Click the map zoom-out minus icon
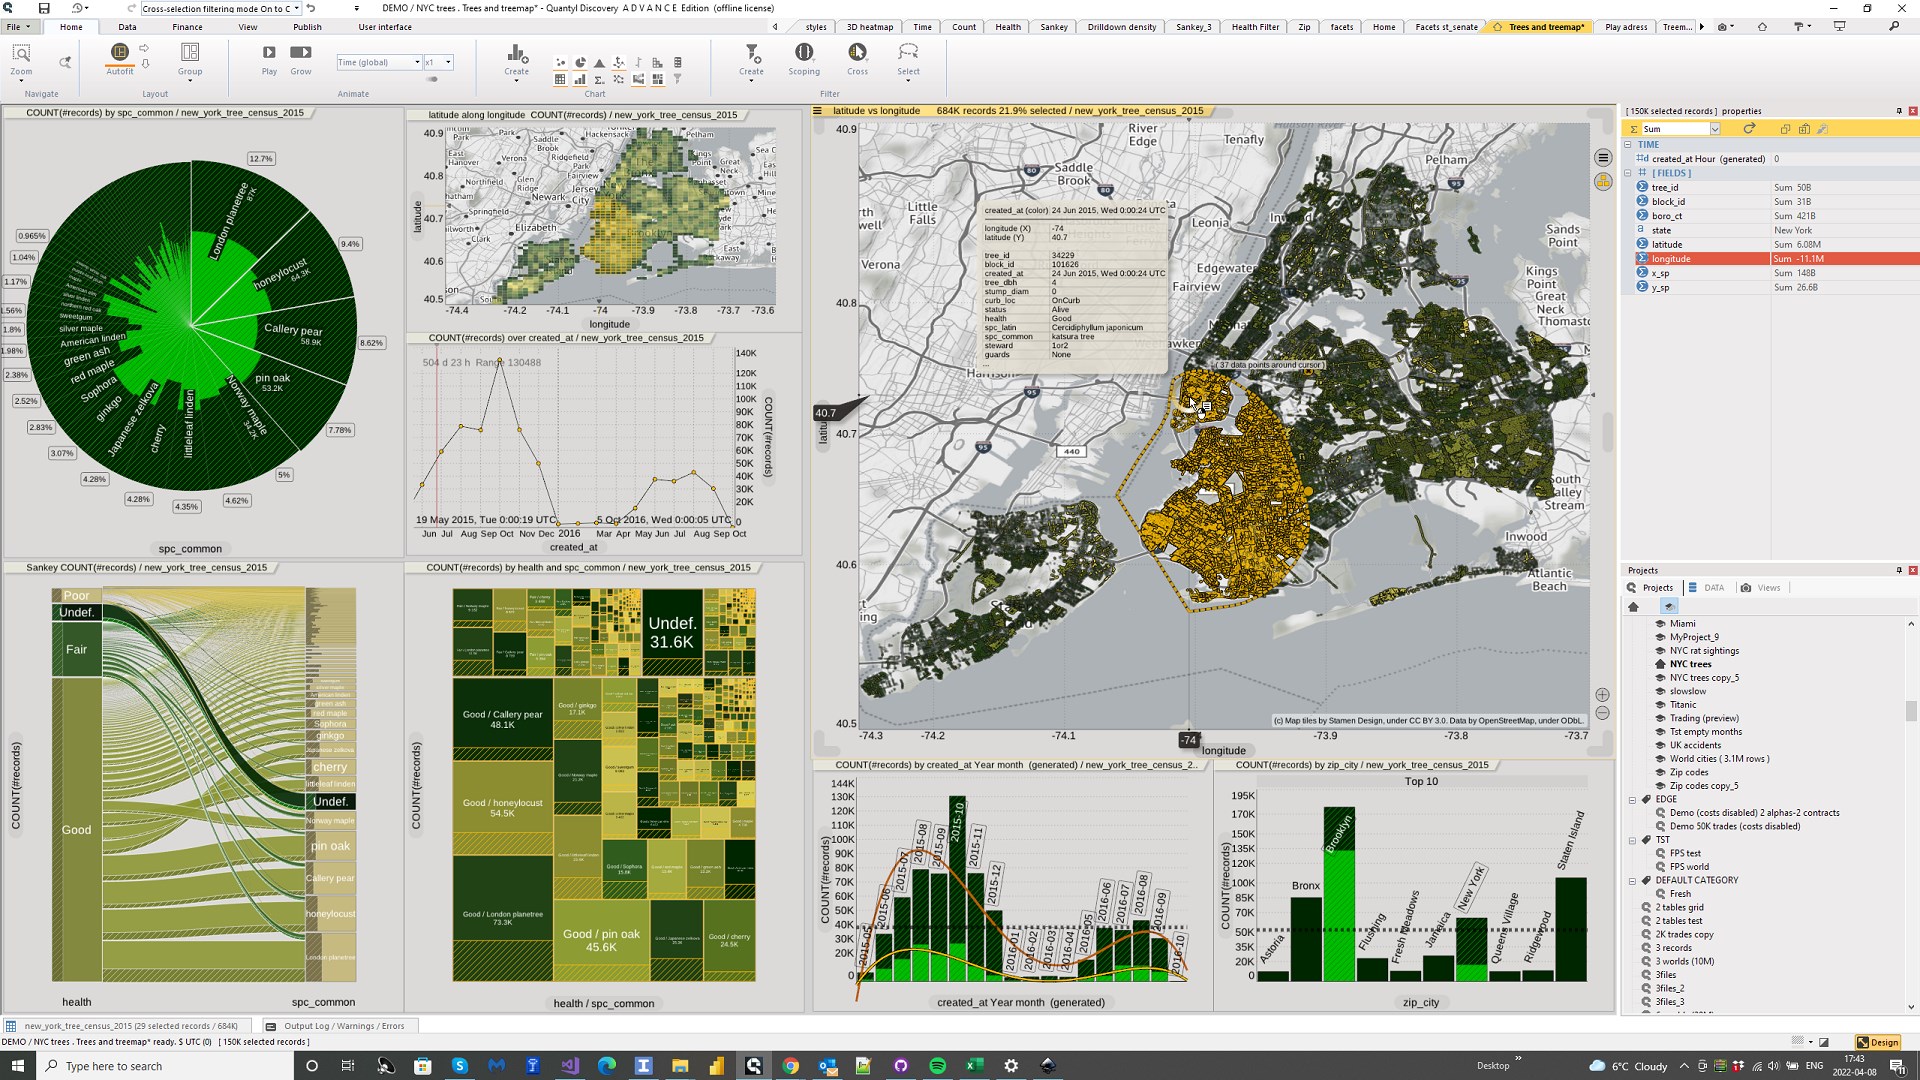This screenshot has width=1920, height=1080. 1602,713
